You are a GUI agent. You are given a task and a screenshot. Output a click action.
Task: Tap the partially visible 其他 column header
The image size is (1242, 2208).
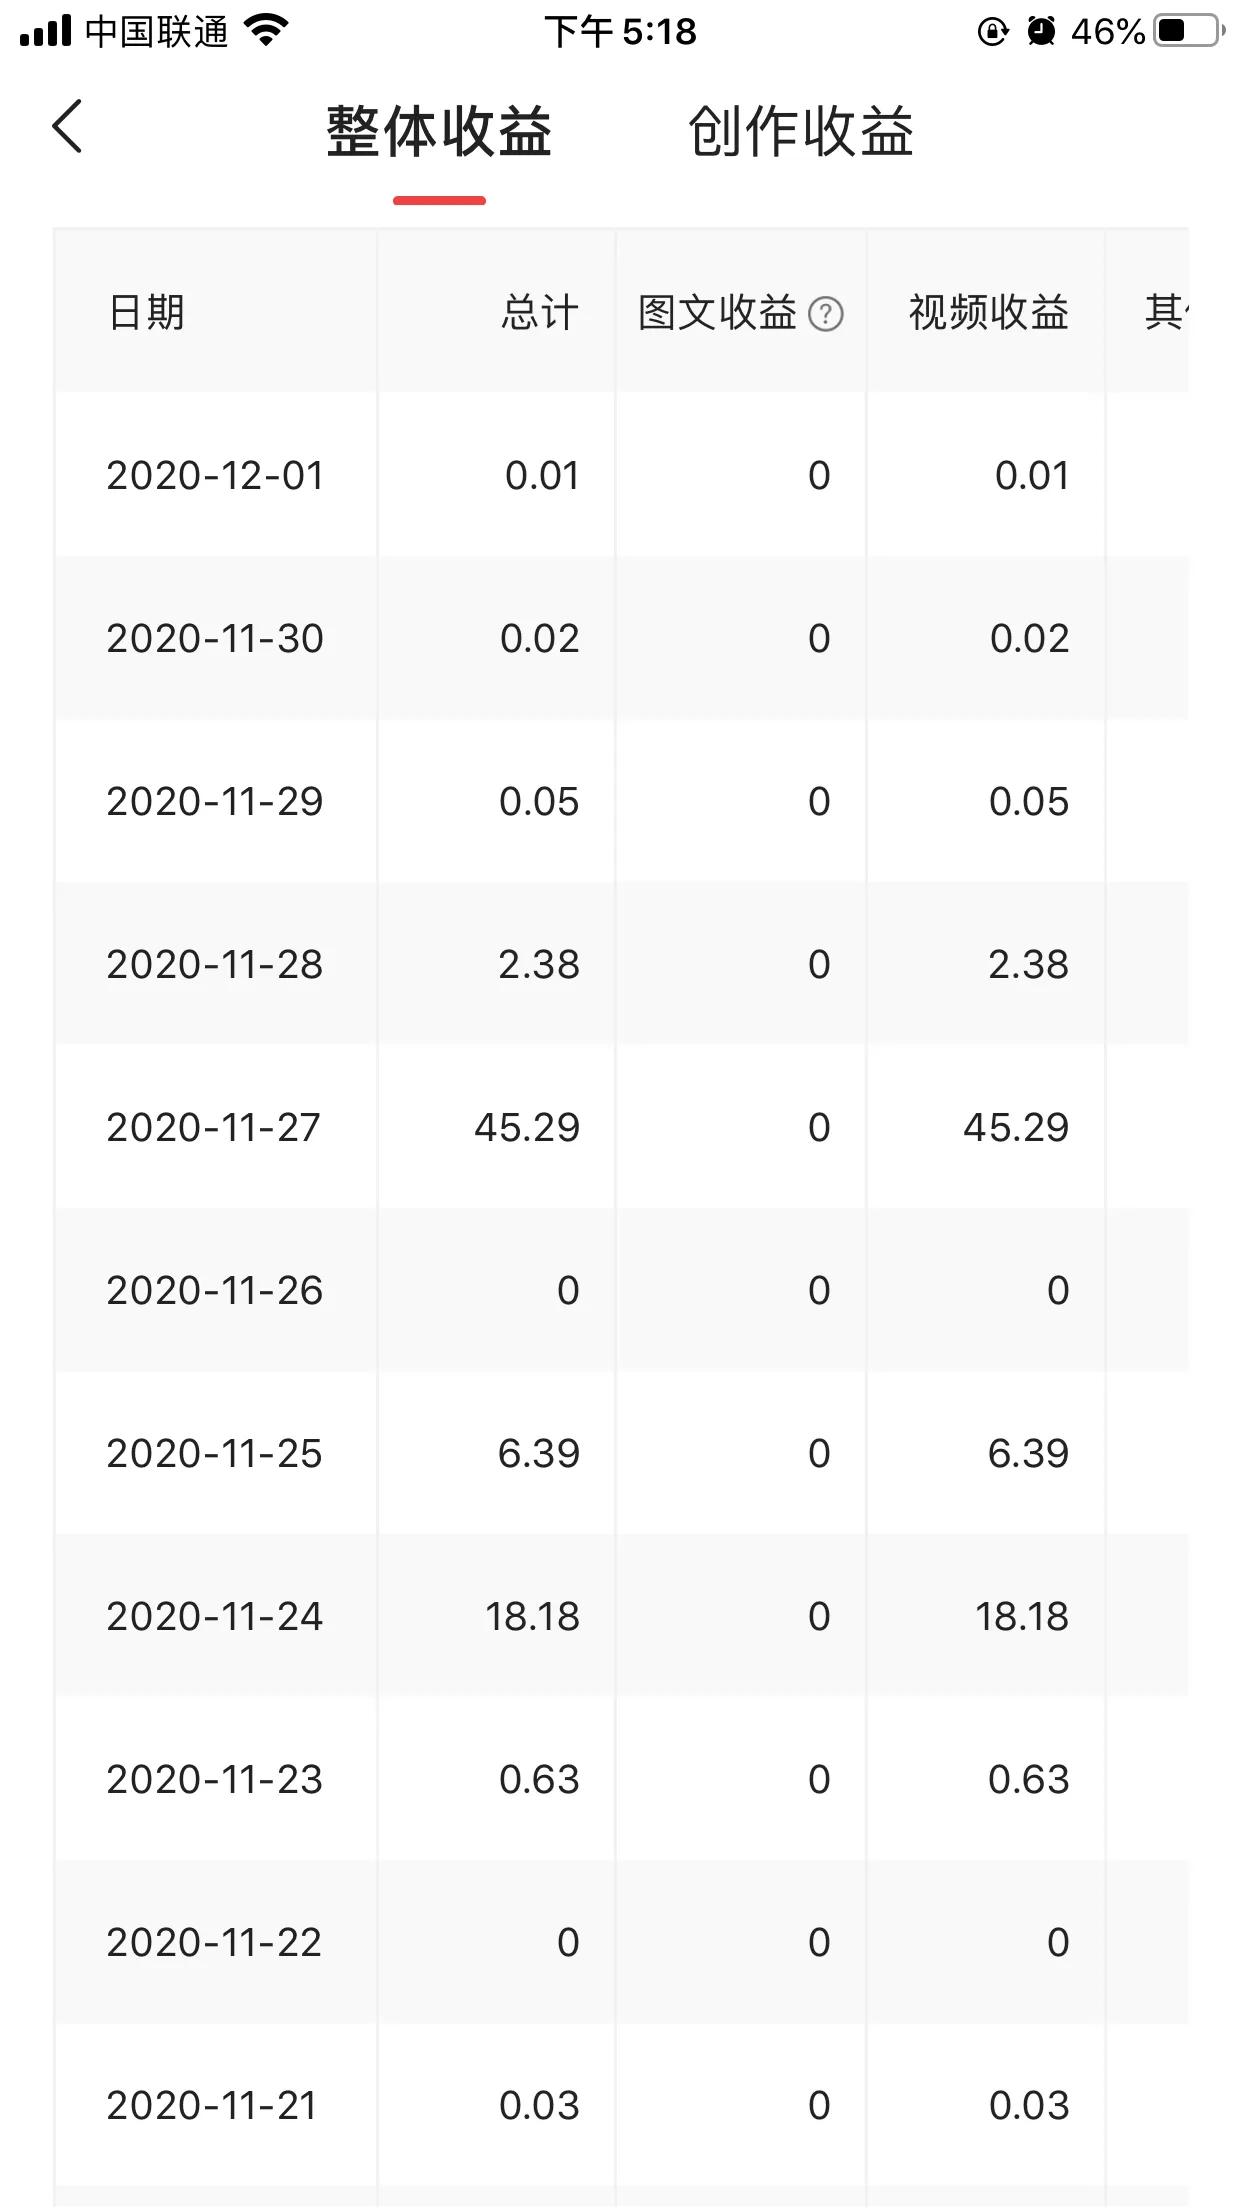1165,312
